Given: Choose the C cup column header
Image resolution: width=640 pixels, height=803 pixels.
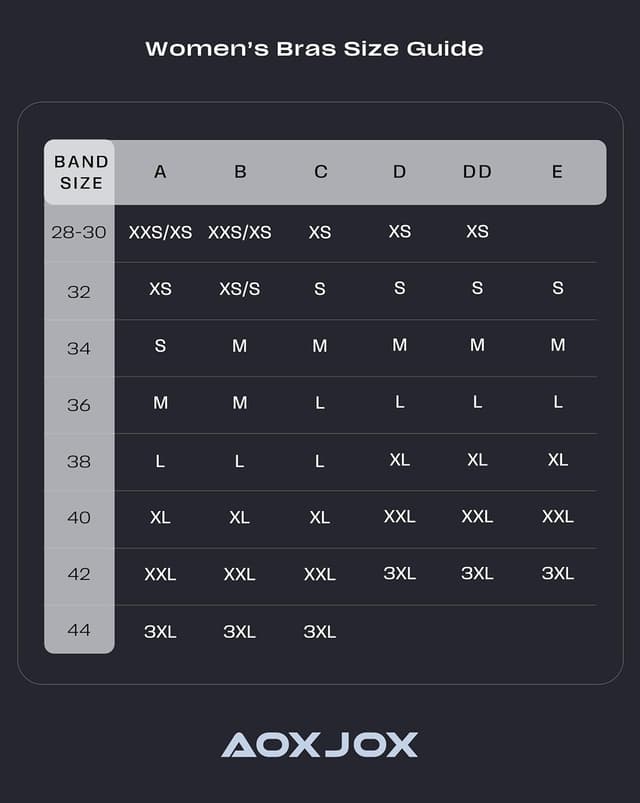Looking at the screenshot, I should point(320,172).
